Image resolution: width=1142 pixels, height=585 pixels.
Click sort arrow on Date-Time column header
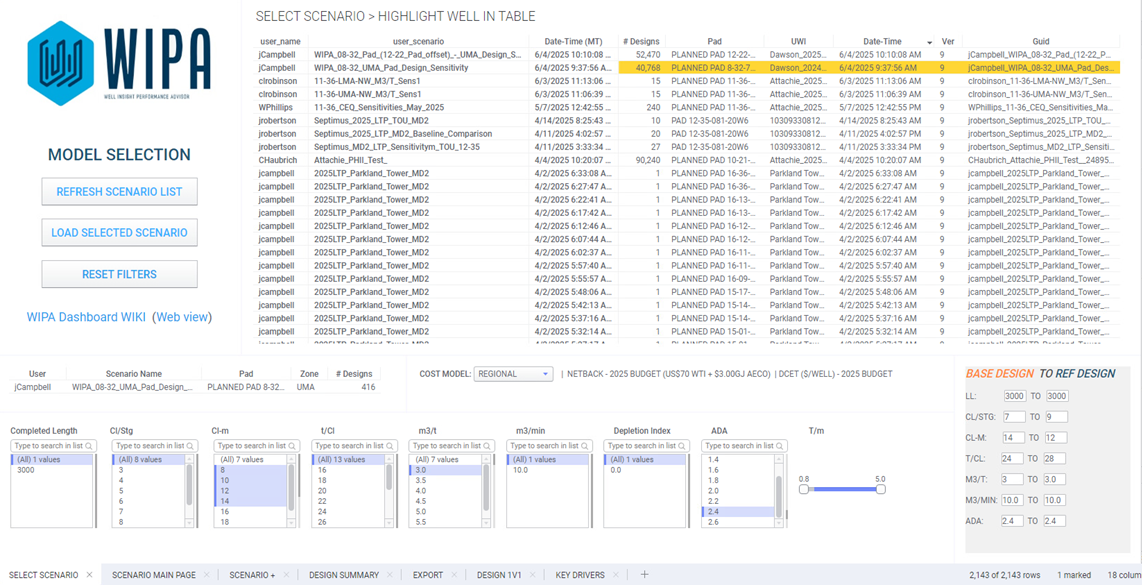[930, 42]
